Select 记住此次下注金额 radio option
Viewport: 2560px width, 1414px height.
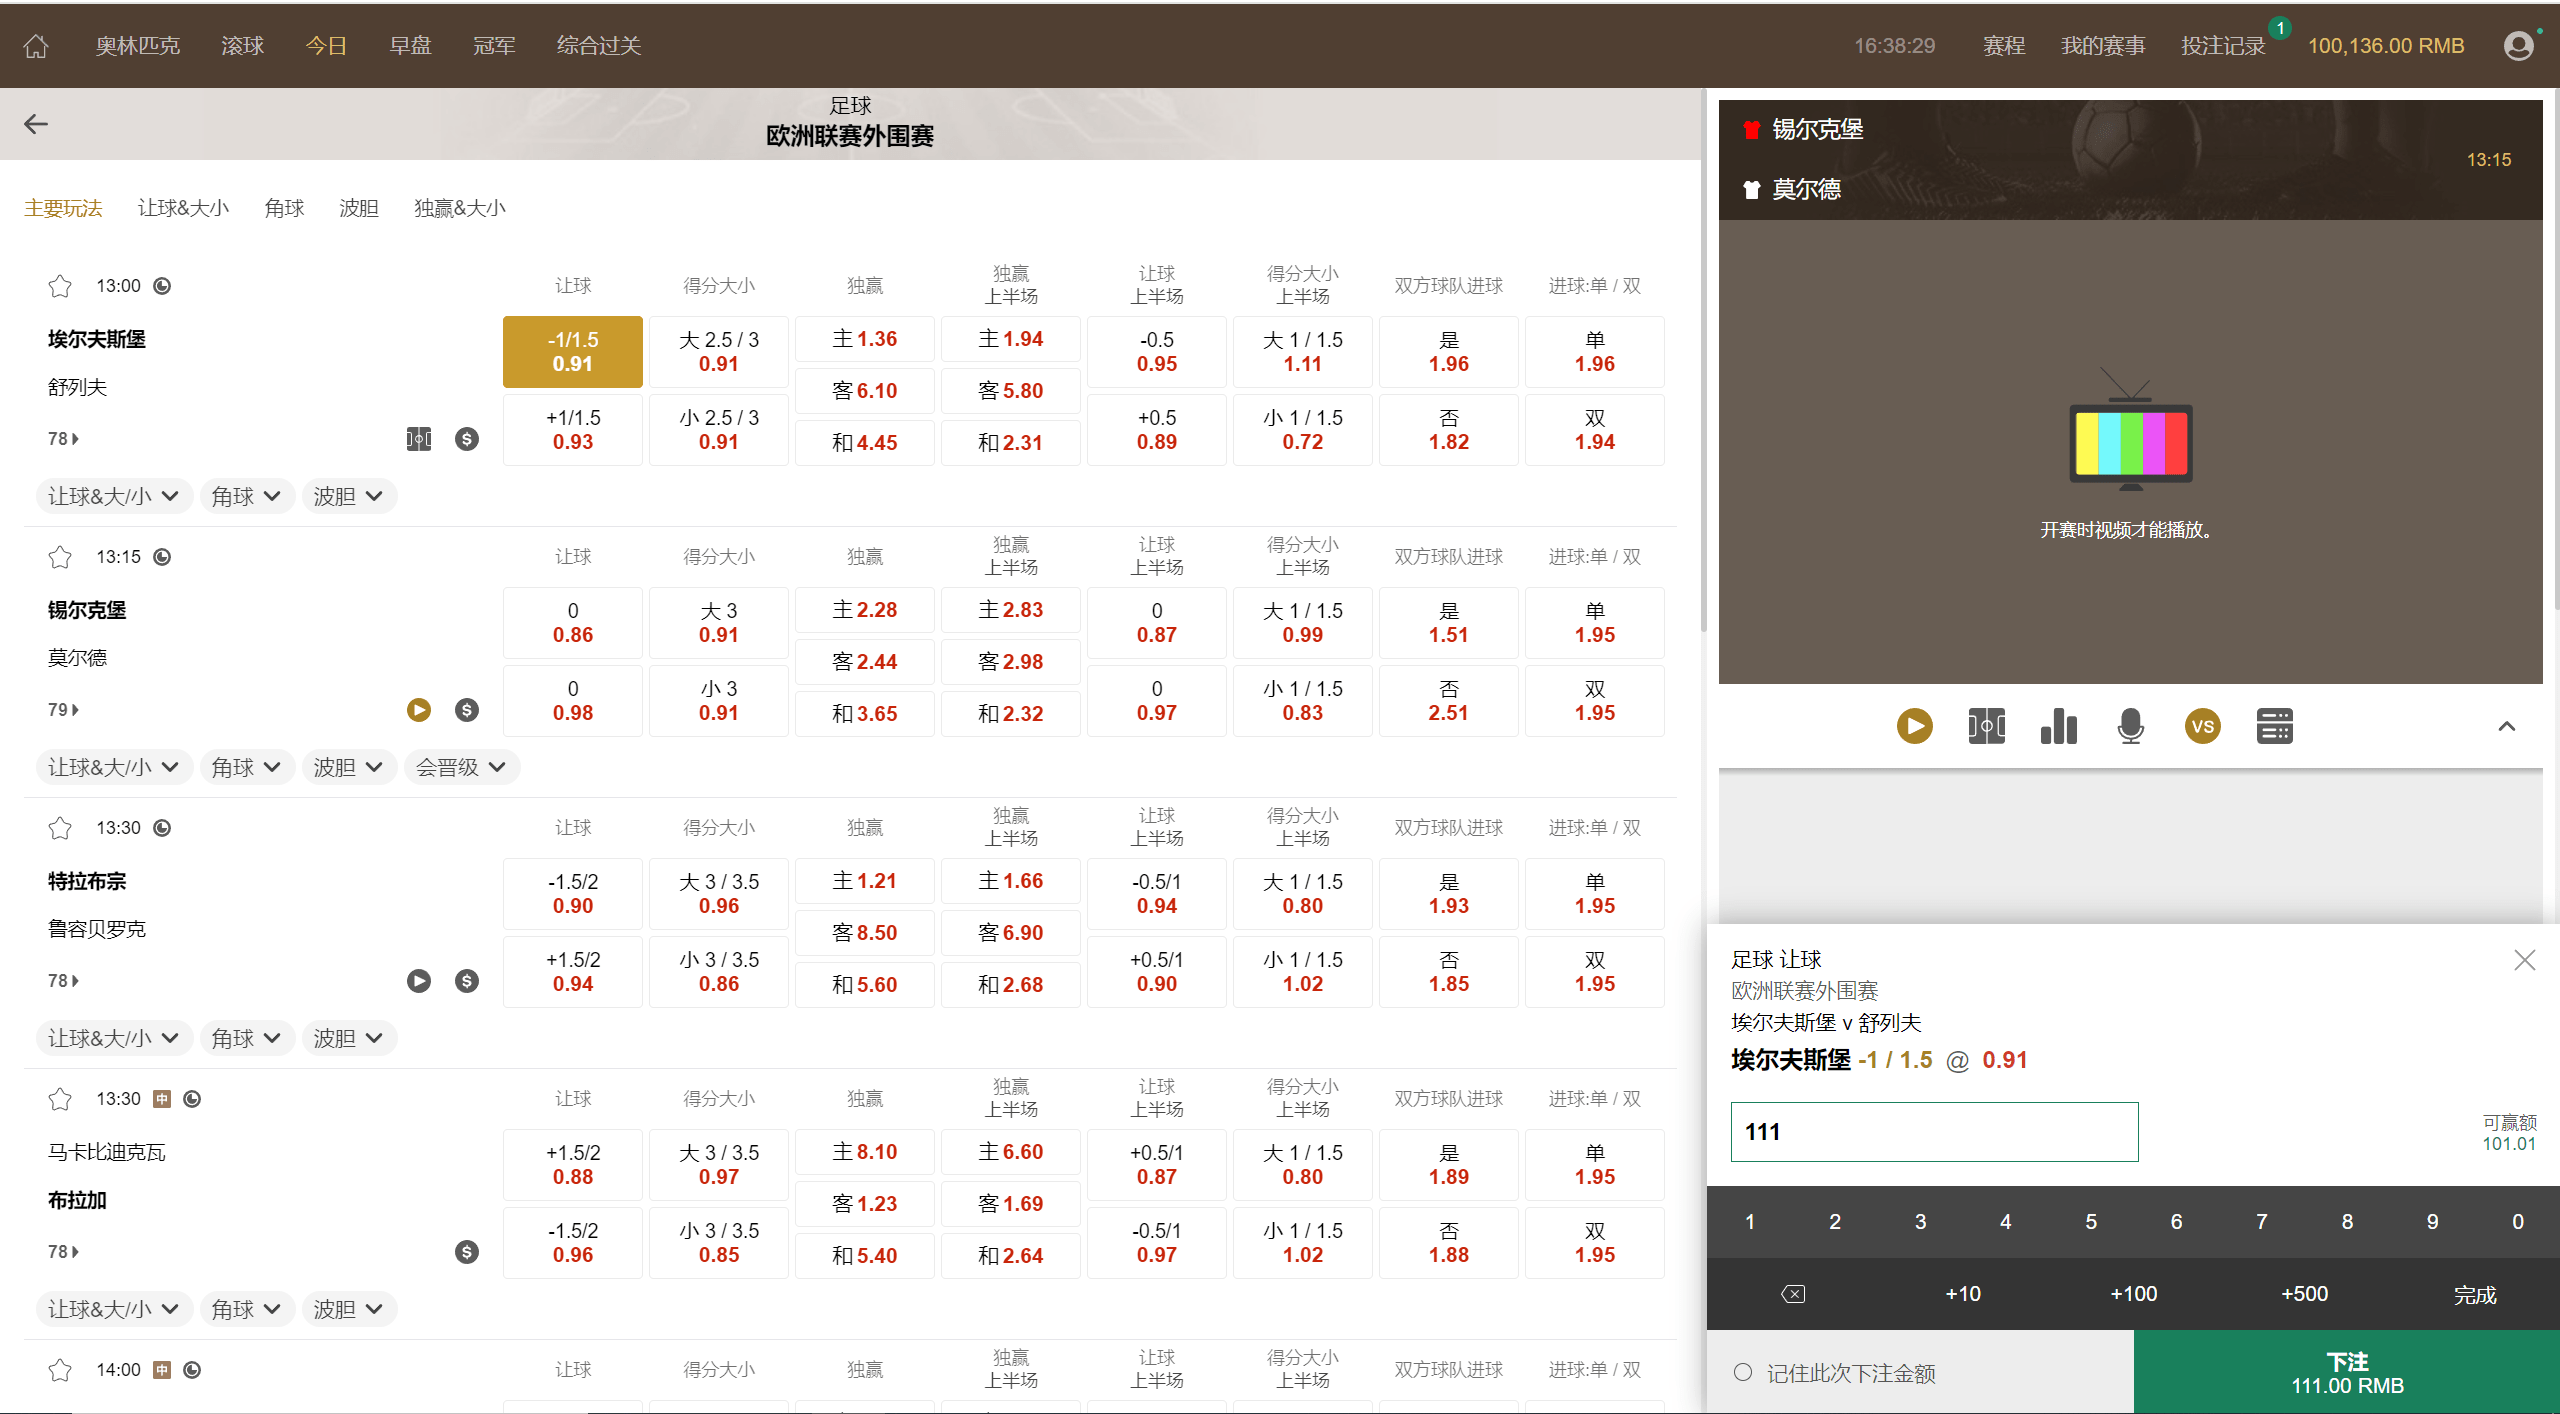pos(1743,1373)
